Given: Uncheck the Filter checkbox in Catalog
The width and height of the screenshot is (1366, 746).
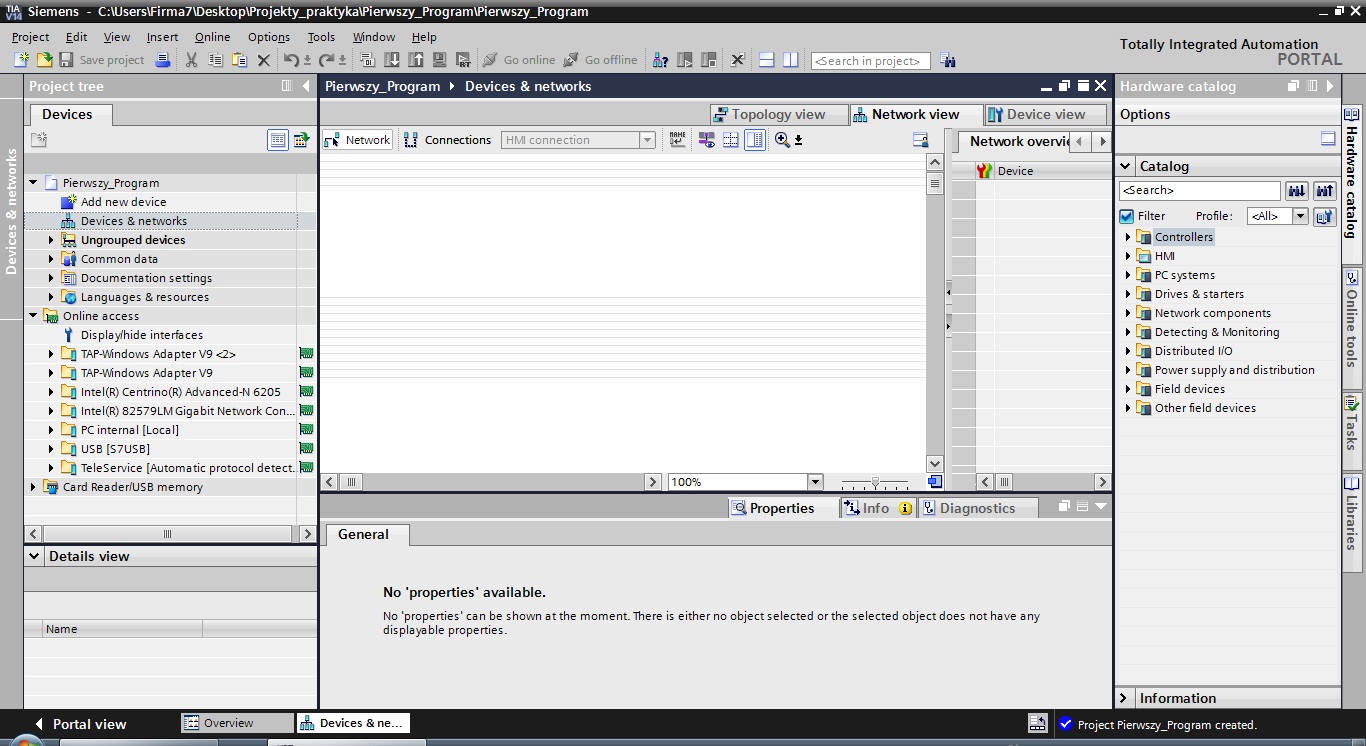Looking at the screenshot, I should [1127, 216].
